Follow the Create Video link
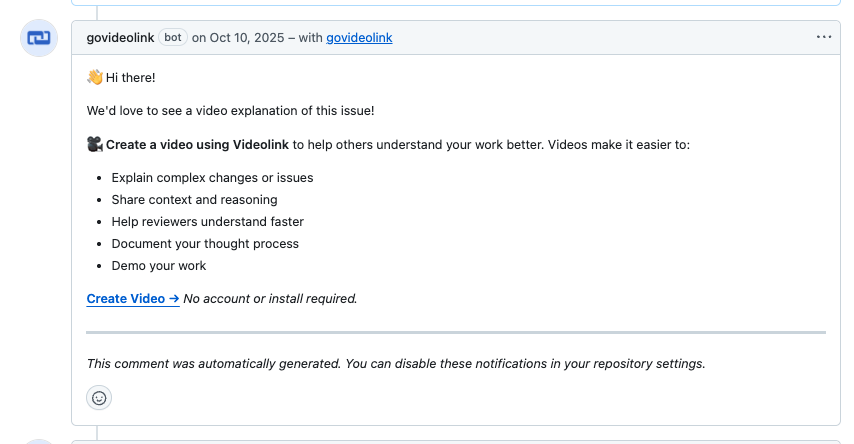 [132, 298]
